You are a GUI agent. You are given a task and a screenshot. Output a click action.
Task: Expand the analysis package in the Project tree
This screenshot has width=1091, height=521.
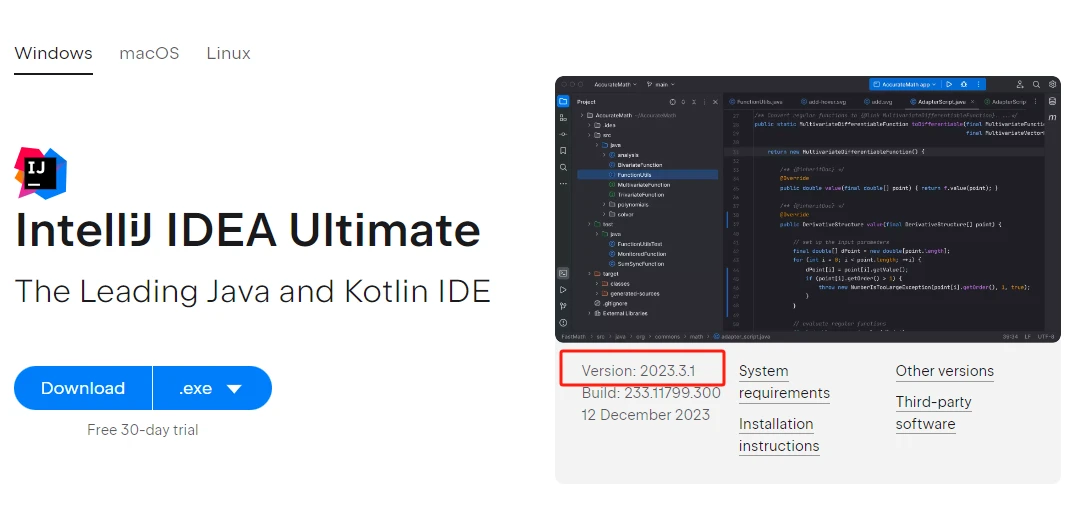tap(603, 155)
